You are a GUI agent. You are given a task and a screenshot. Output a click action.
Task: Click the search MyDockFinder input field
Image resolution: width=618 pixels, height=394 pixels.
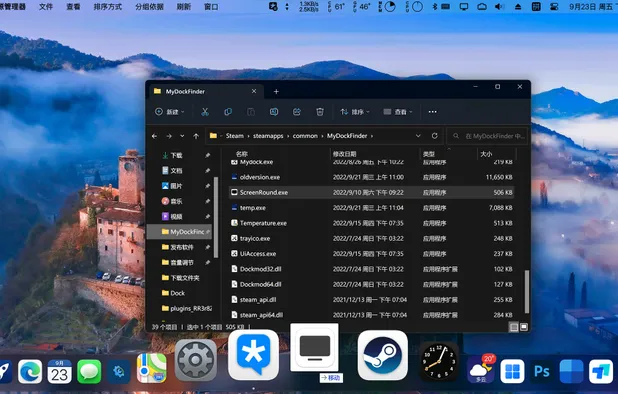coord(488,136)
